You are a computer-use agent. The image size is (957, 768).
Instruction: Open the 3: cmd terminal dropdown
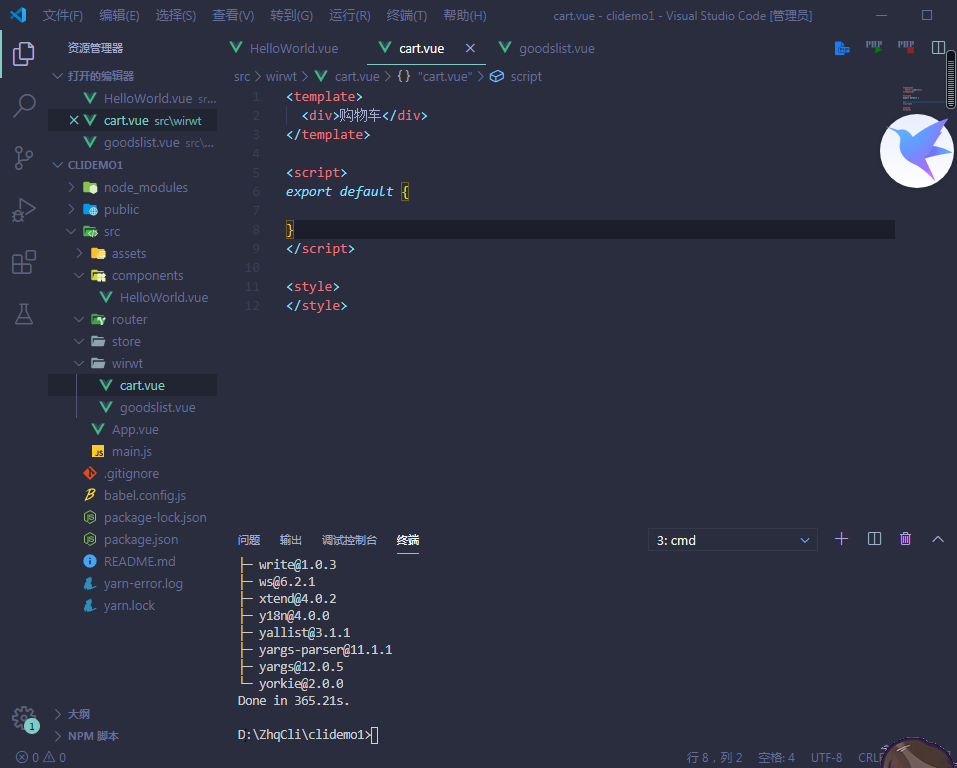click(732, 540)
